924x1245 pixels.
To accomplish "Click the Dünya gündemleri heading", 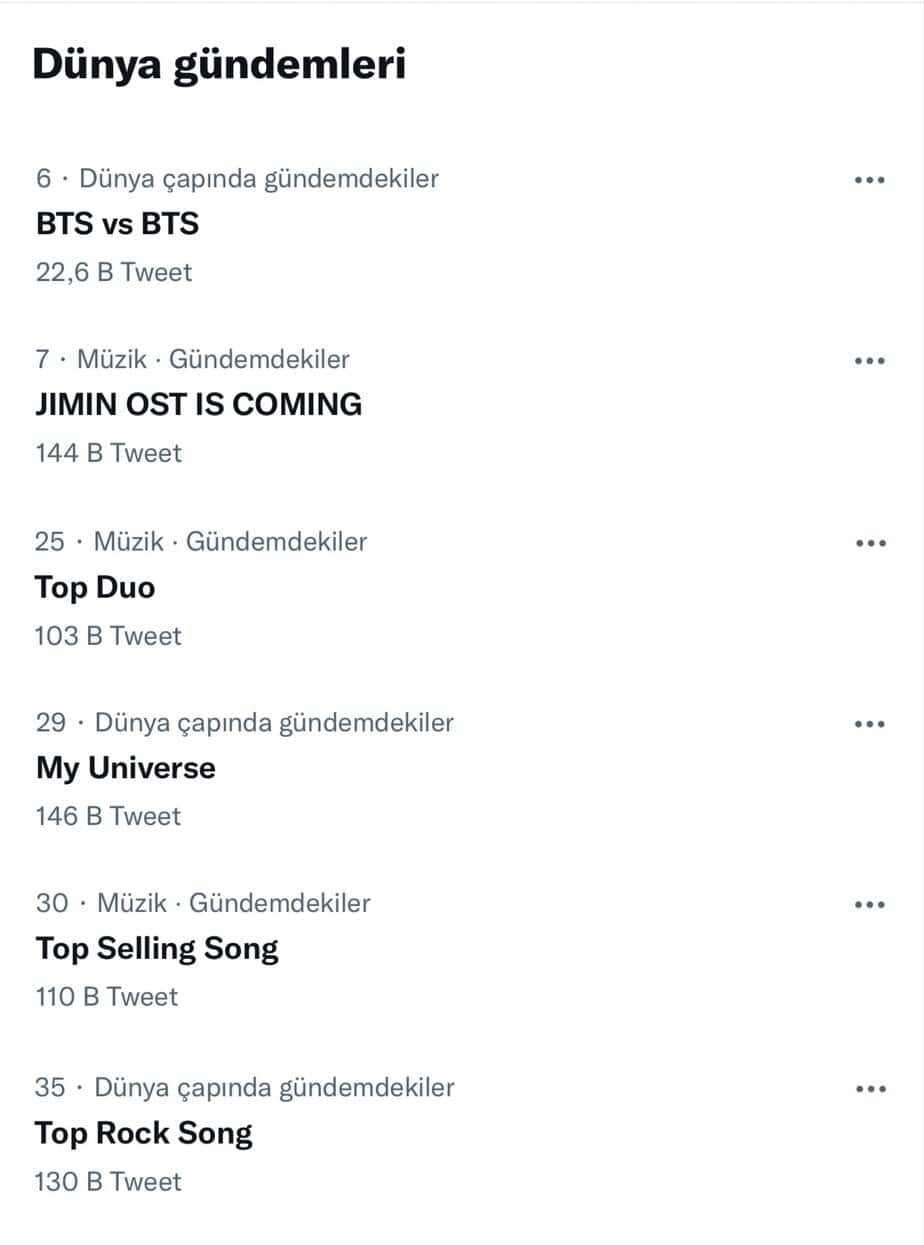I will 219,64.
